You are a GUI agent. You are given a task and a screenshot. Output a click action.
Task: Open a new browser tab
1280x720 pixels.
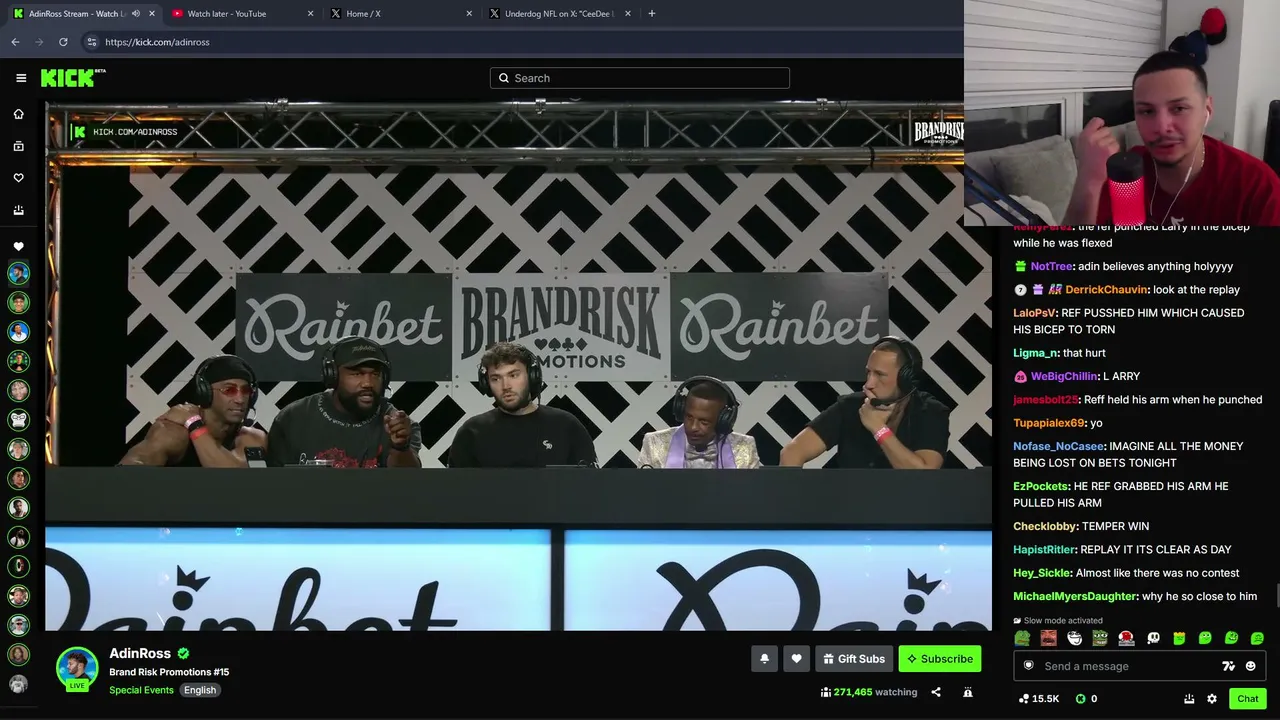click(652, 14)
